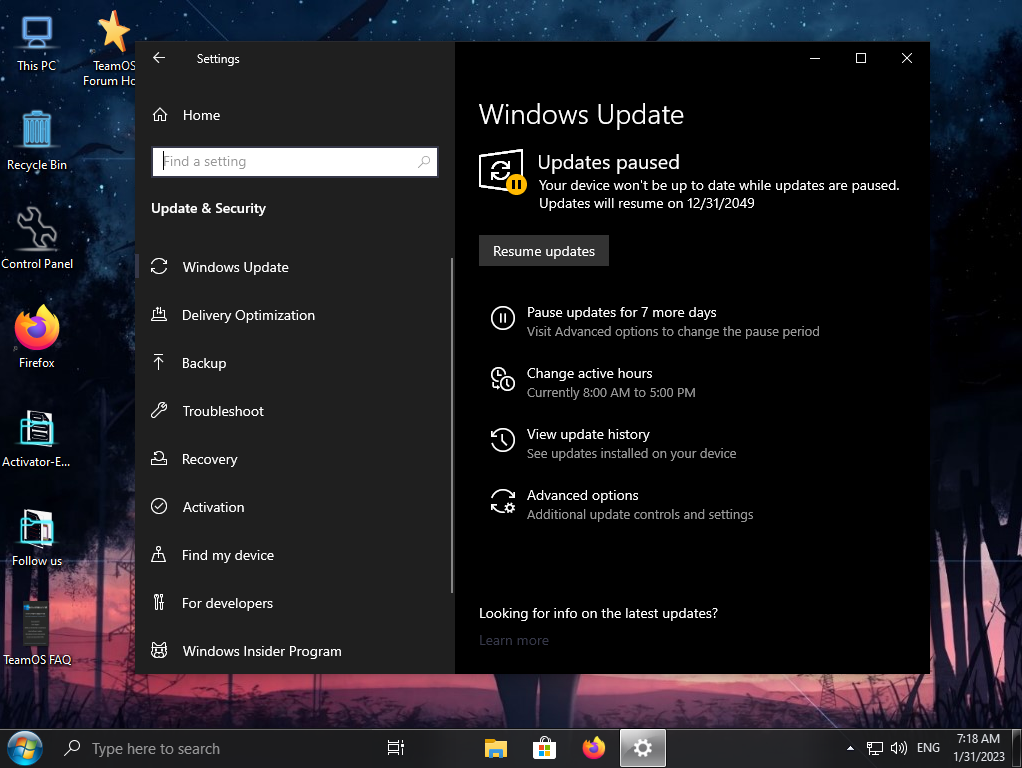
Task: Click the Activation checkmark icon
Action: 159,507
